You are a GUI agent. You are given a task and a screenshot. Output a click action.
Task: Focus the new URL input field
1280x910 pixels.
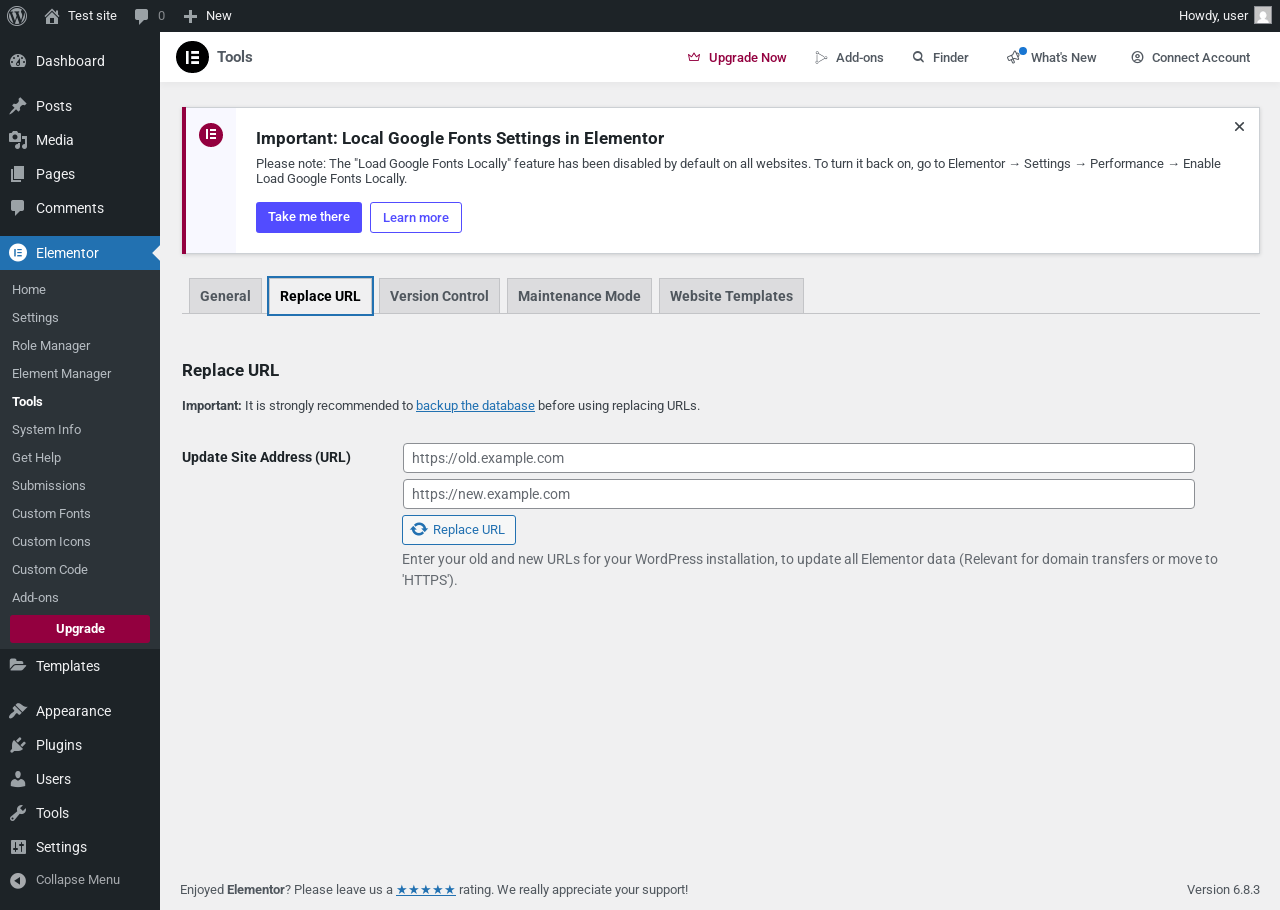(799, 494)
